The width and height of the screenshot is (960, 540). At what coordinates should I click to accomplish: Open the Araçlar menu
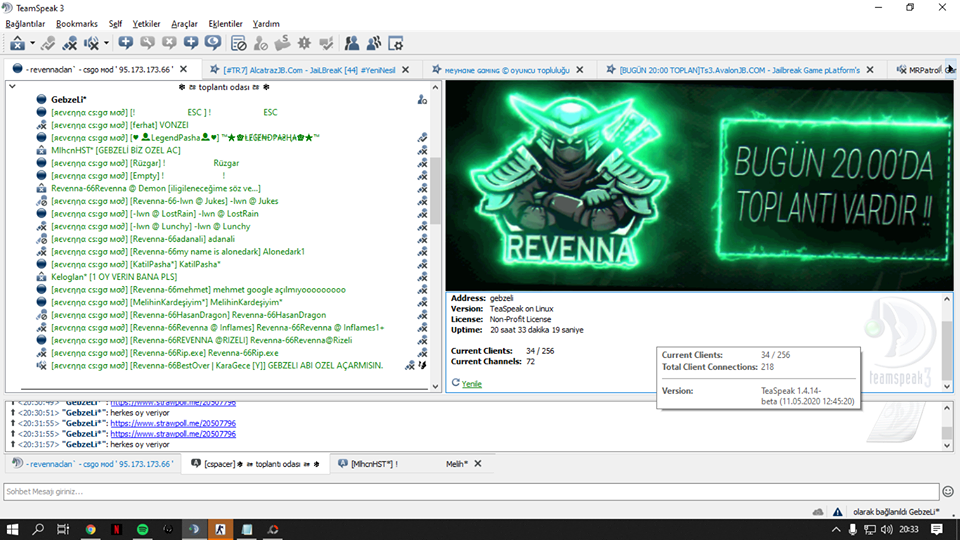184,24
